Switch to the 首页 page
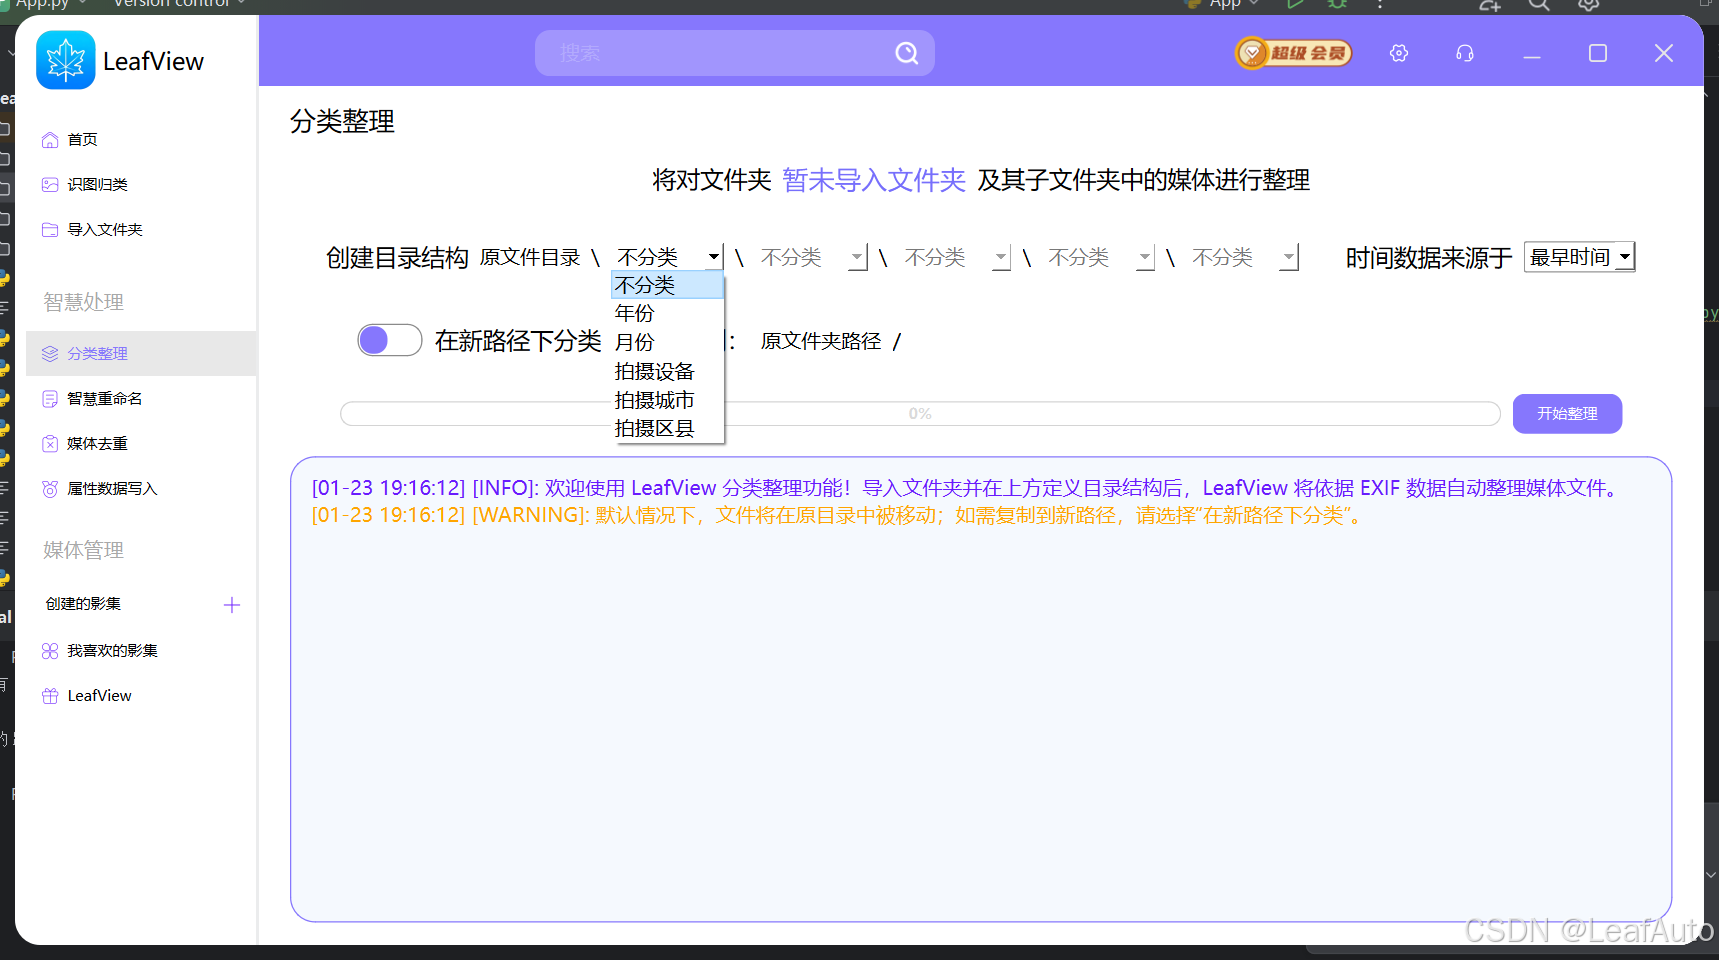The width and height of the screenshot is (1719, 960). [80, 139]
